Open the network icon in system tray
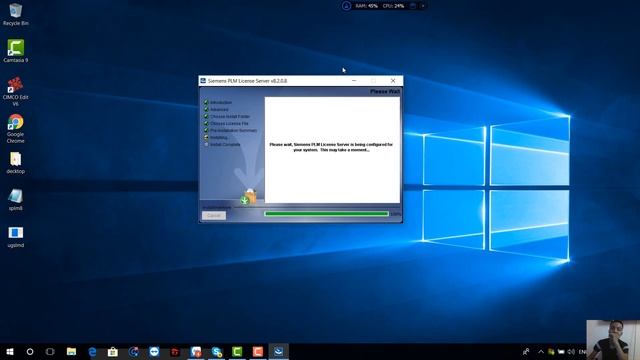This screenshot has height=360, width=640. (561, 351)
